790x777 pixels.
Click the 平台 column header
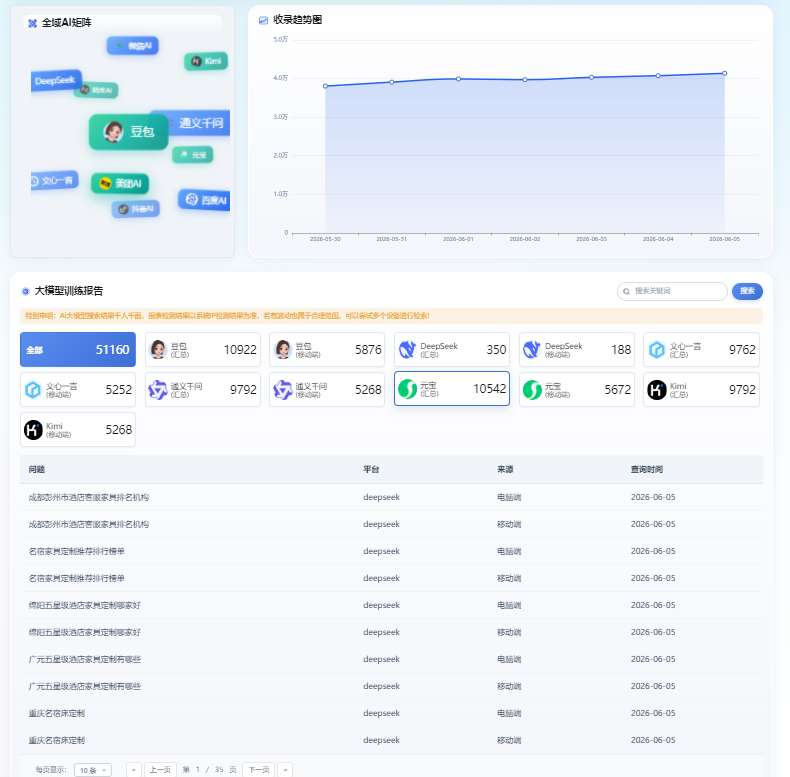click(371, 470)
